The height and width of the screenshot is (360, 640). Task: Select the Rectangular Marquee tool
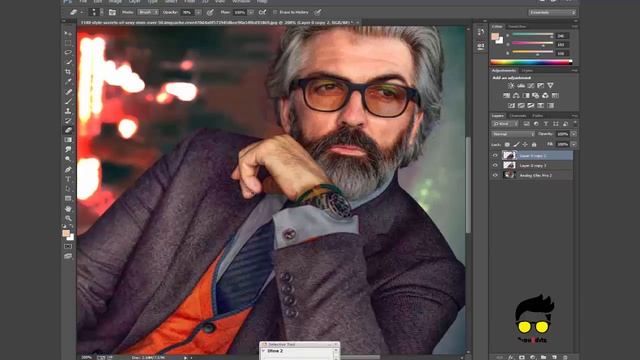pyautogui.click(x=68, y=43)
